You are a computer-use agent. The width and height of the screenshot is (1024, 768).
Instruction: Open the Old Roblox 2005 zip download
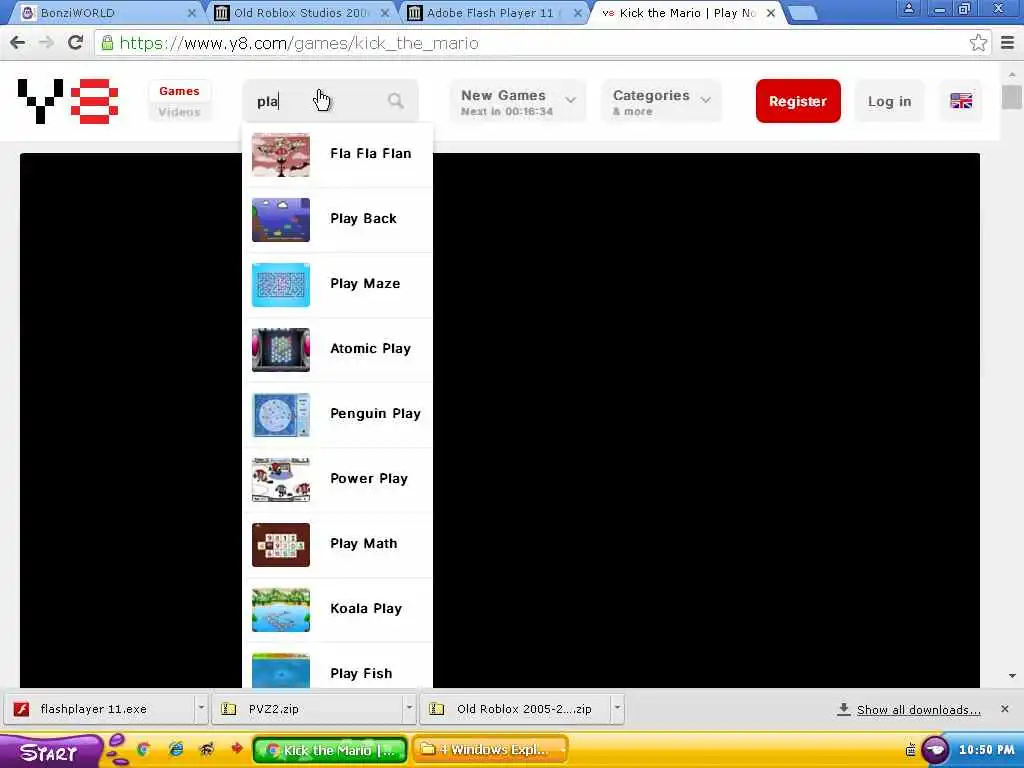pos(516,709)
